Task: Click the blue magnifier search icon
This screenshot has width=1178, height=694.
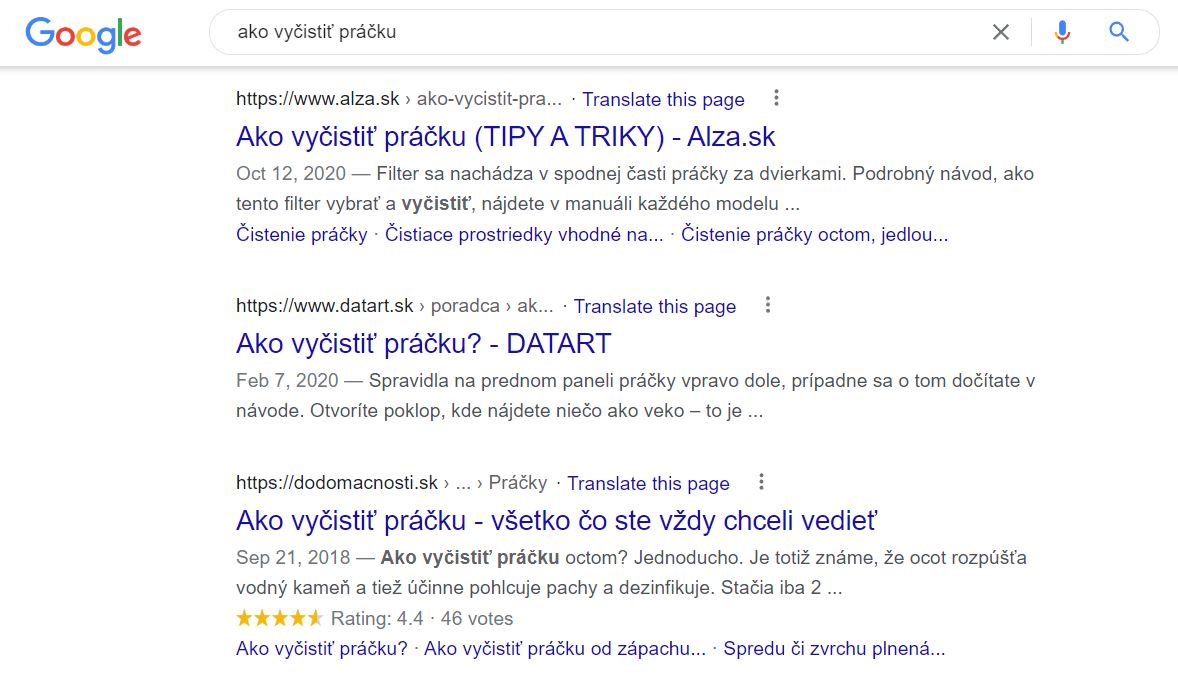Action: click(1119, 32)
